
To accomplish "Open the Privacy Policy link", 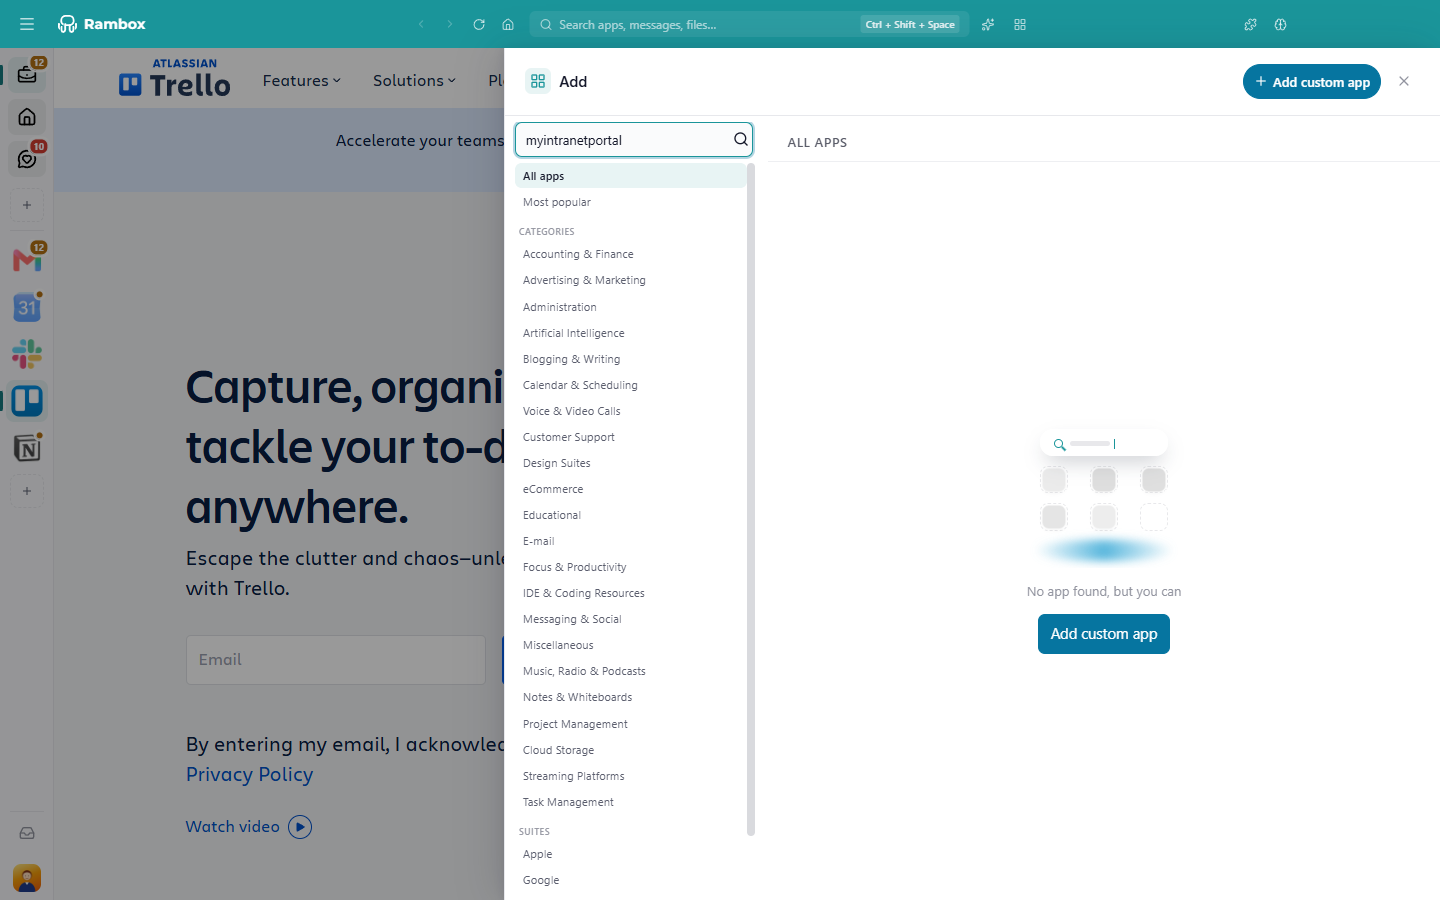I will click(250, 774).
